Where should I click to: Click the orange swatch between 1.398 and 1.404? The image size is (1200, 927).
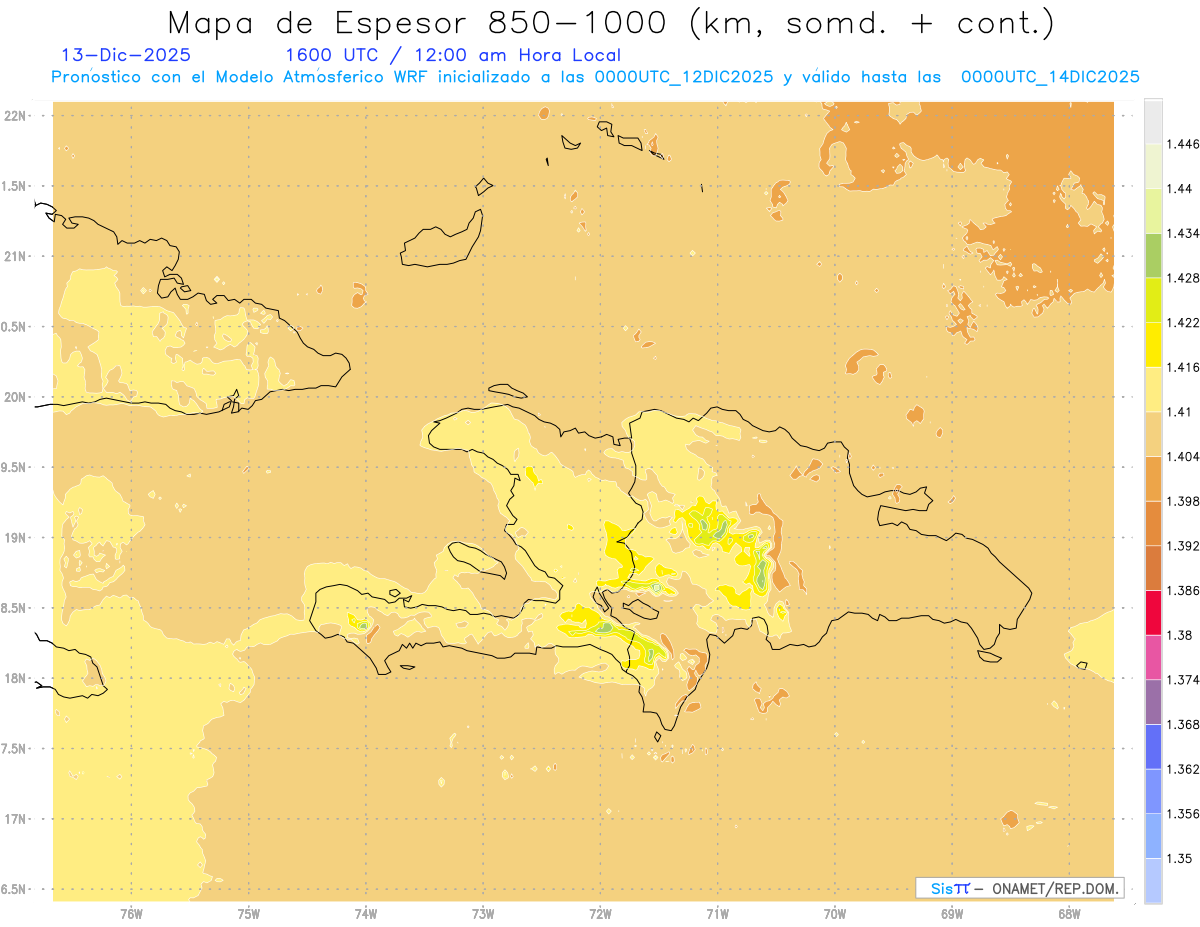1153,478
